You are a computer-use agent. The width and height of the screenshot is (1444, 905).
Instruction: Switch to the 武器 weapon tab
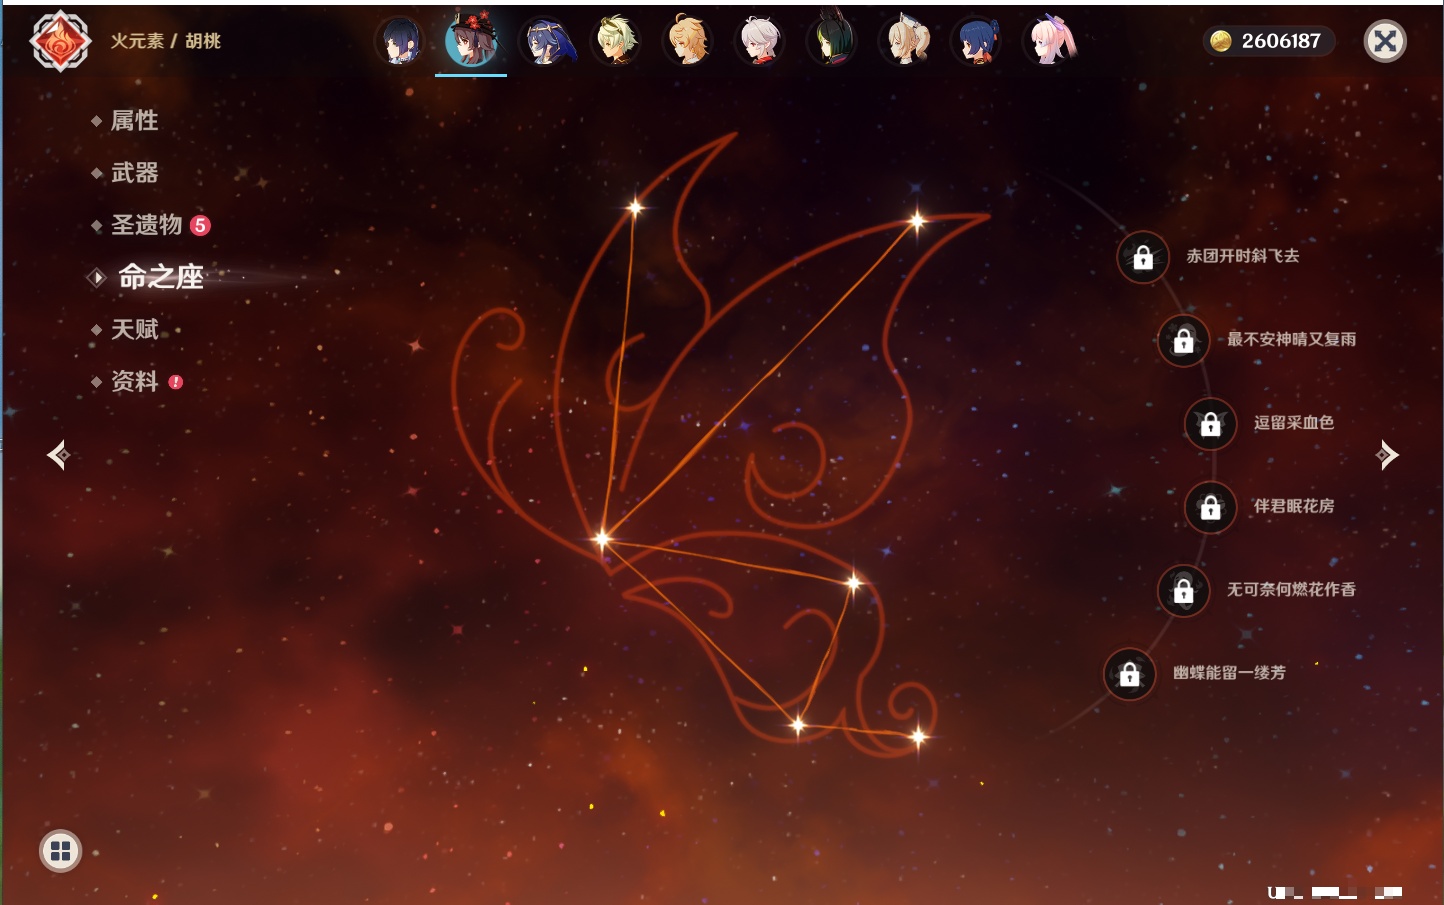point(134,173)
